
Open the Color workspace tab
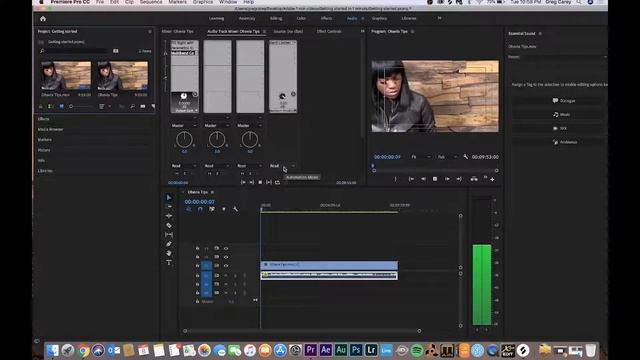point(301,18)
